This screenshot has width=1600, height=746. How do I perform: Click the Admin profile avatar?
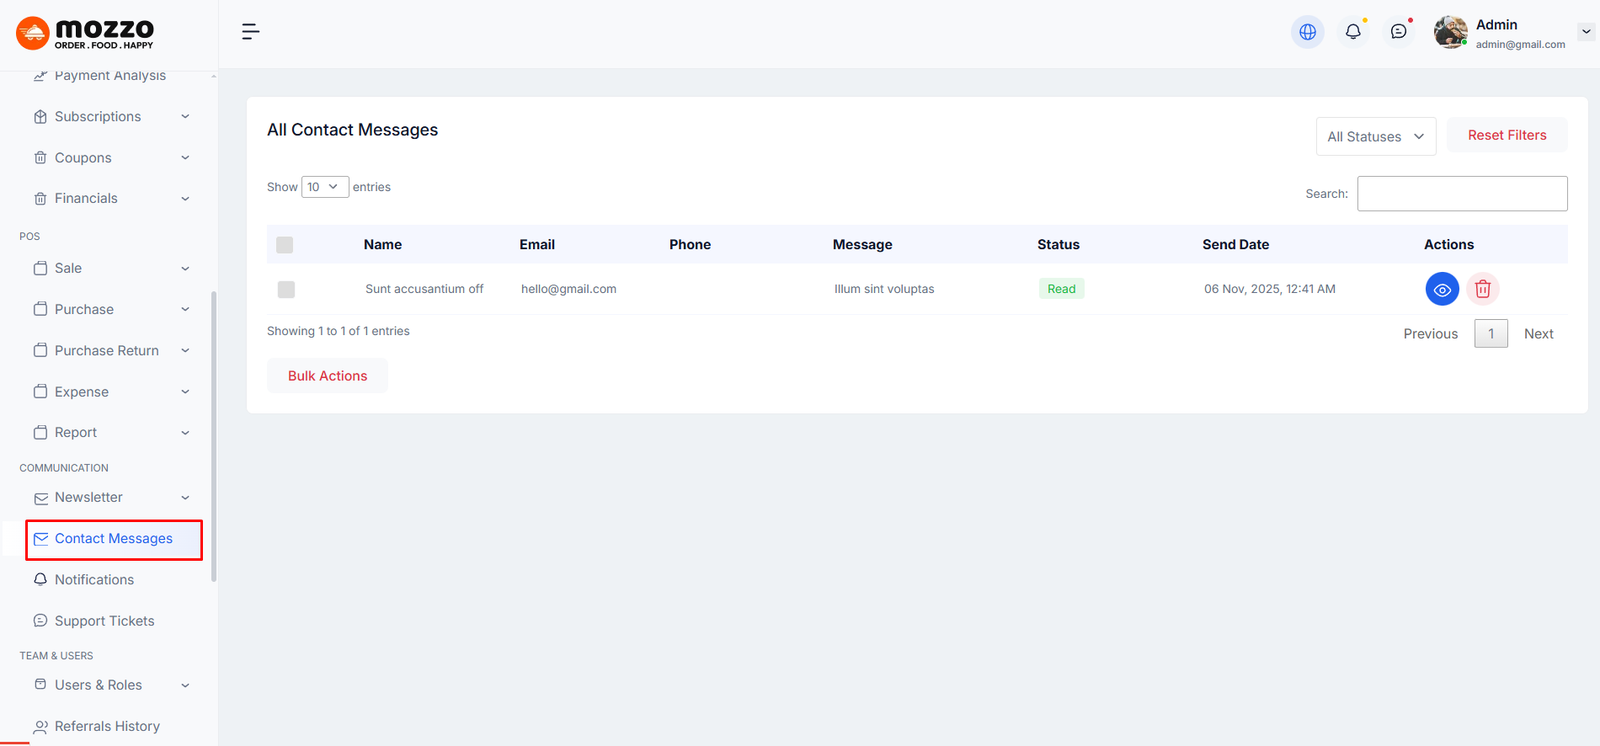pyautogui.click(x=1450, y=32)
